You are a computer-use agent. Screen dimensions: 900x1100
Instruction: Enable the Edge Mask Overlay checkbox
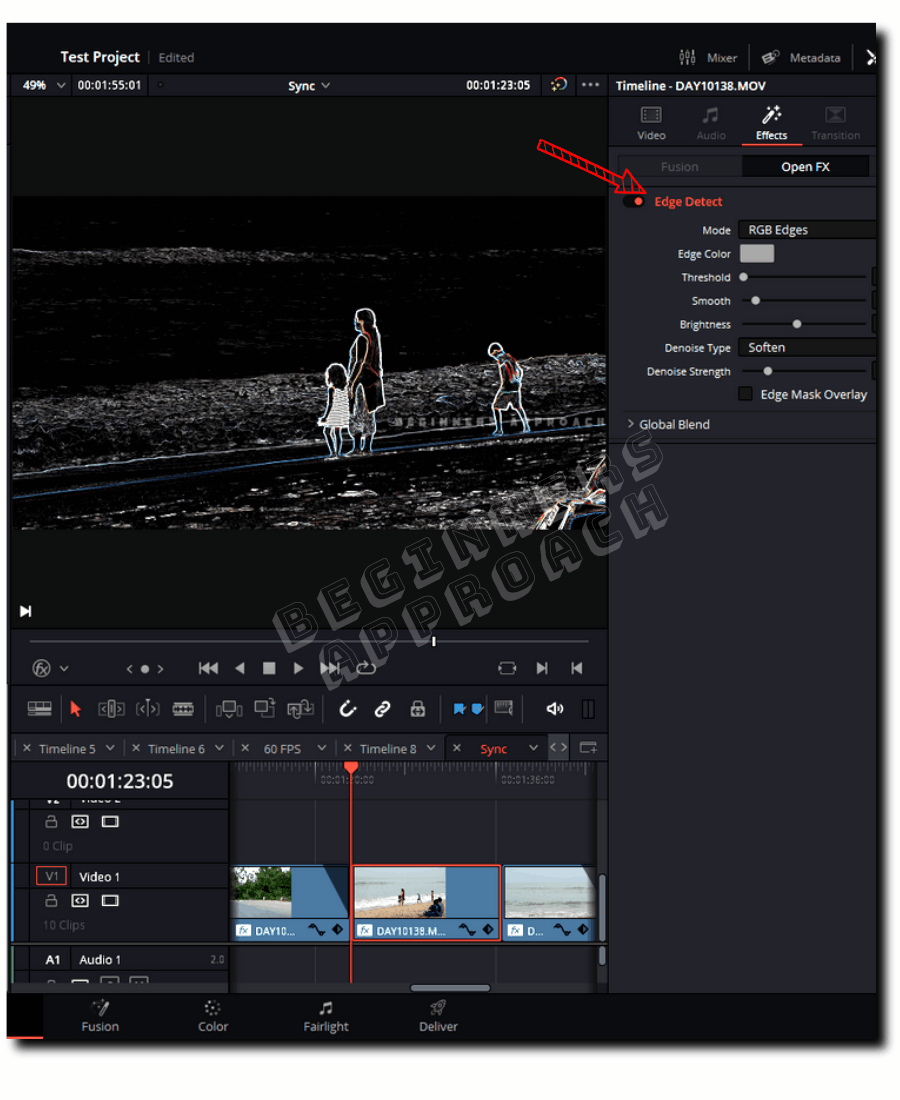(746, 394)
